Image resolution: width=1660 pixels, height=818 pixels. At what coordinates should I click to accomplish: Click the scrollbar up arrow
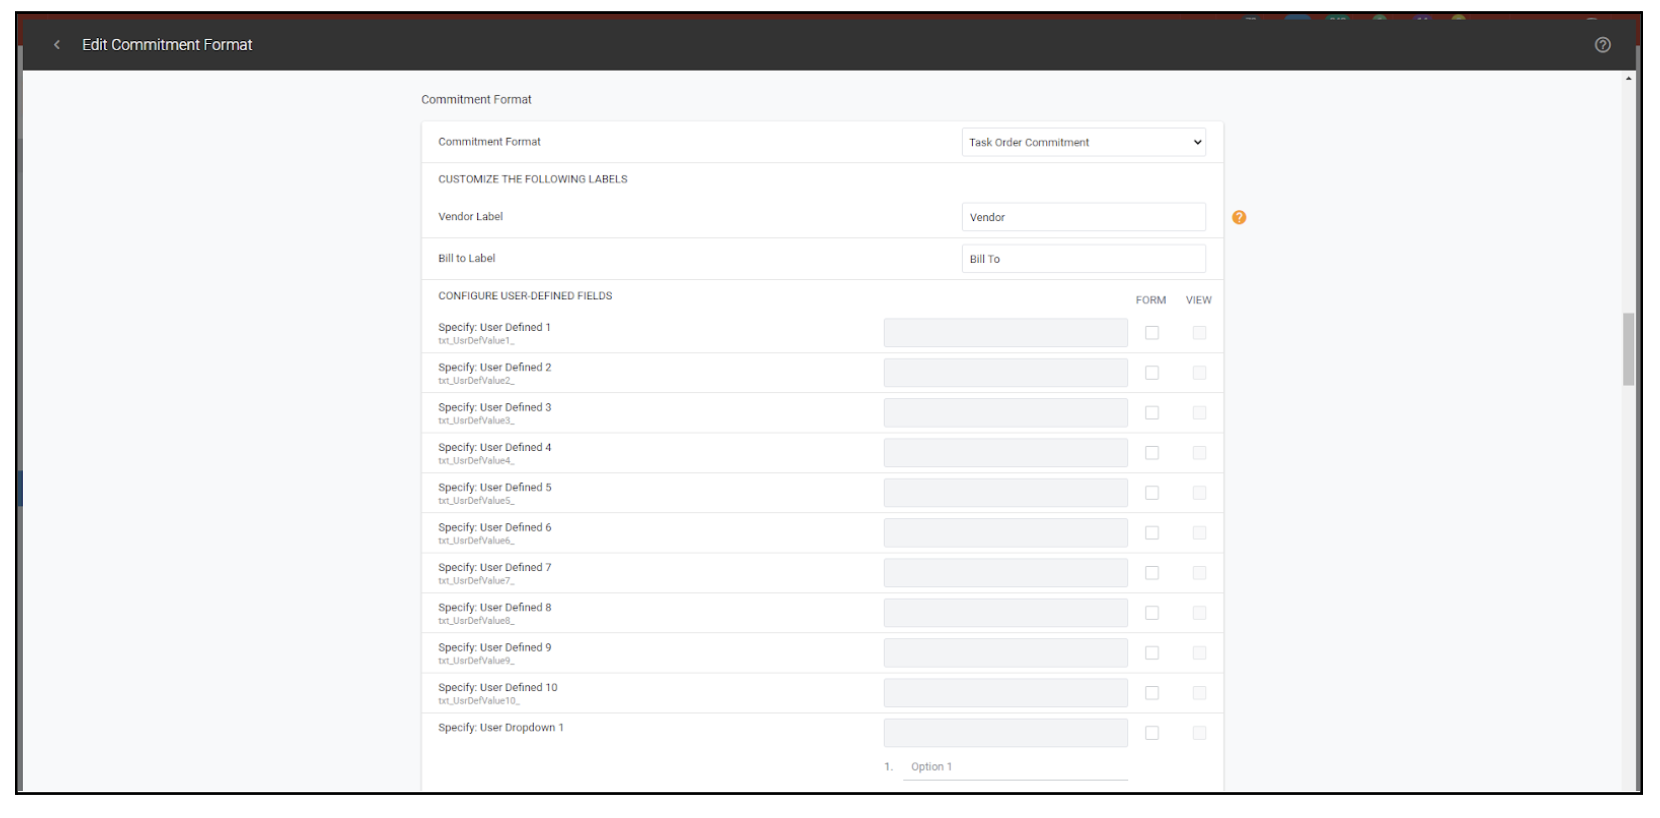pos(1628,78)
